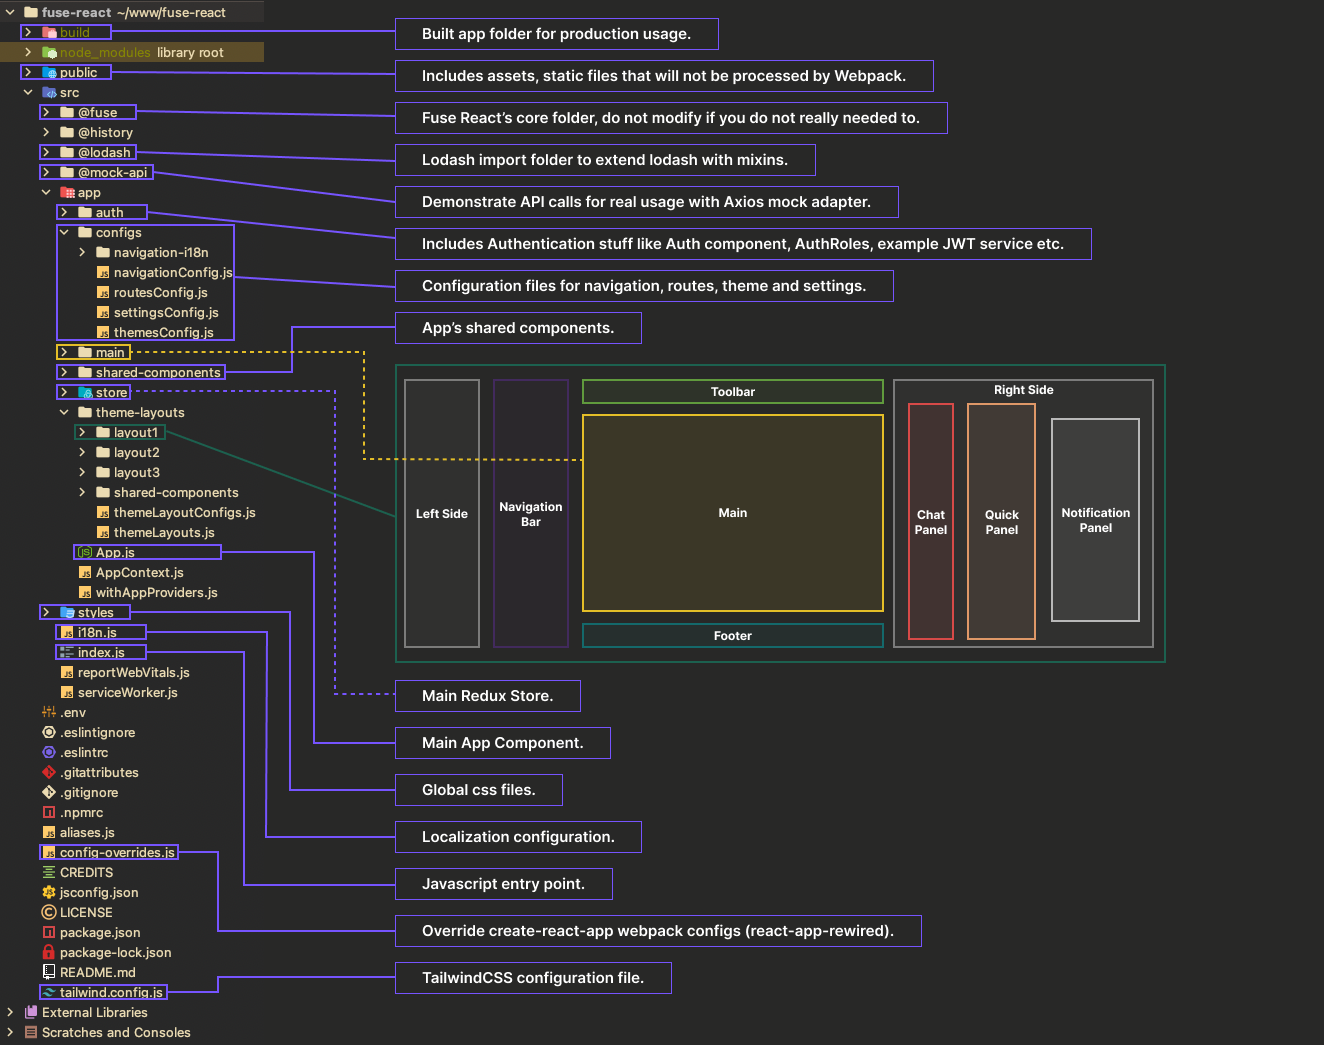Click the .eslintrc file icon

click(x=49, y=753)
